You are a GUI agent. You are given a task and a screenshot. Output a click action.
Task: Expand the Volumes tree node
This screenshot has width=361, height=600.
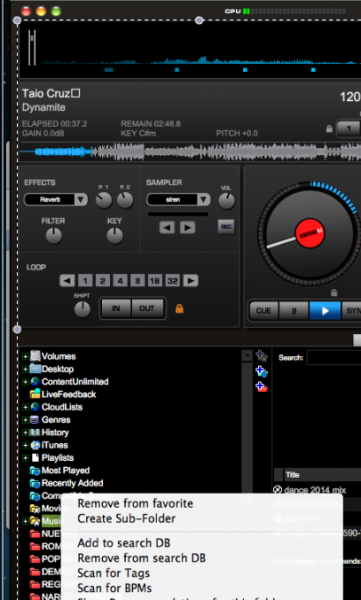pyautogui.click(x=25, y=357)
